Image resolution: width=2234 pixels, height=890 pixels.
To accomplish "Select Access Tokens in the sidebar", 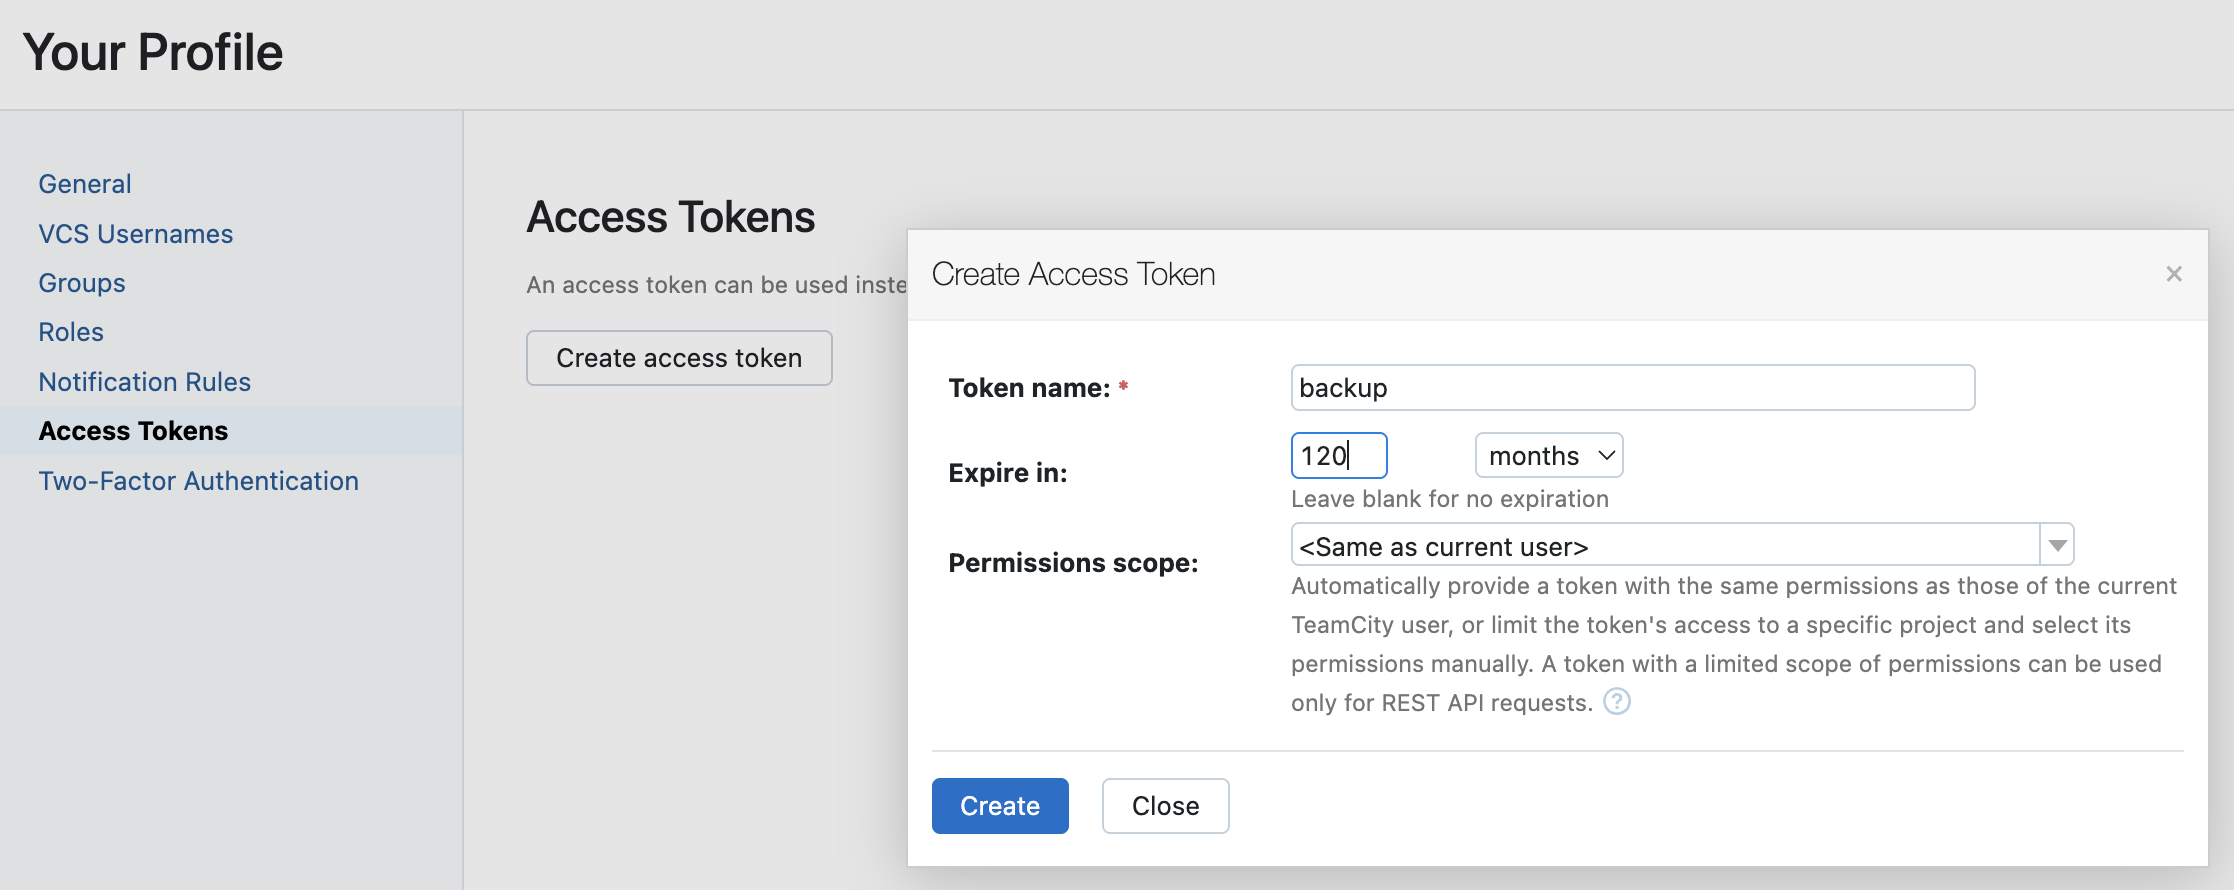I will pyautogui.click(x=133, y=431).
